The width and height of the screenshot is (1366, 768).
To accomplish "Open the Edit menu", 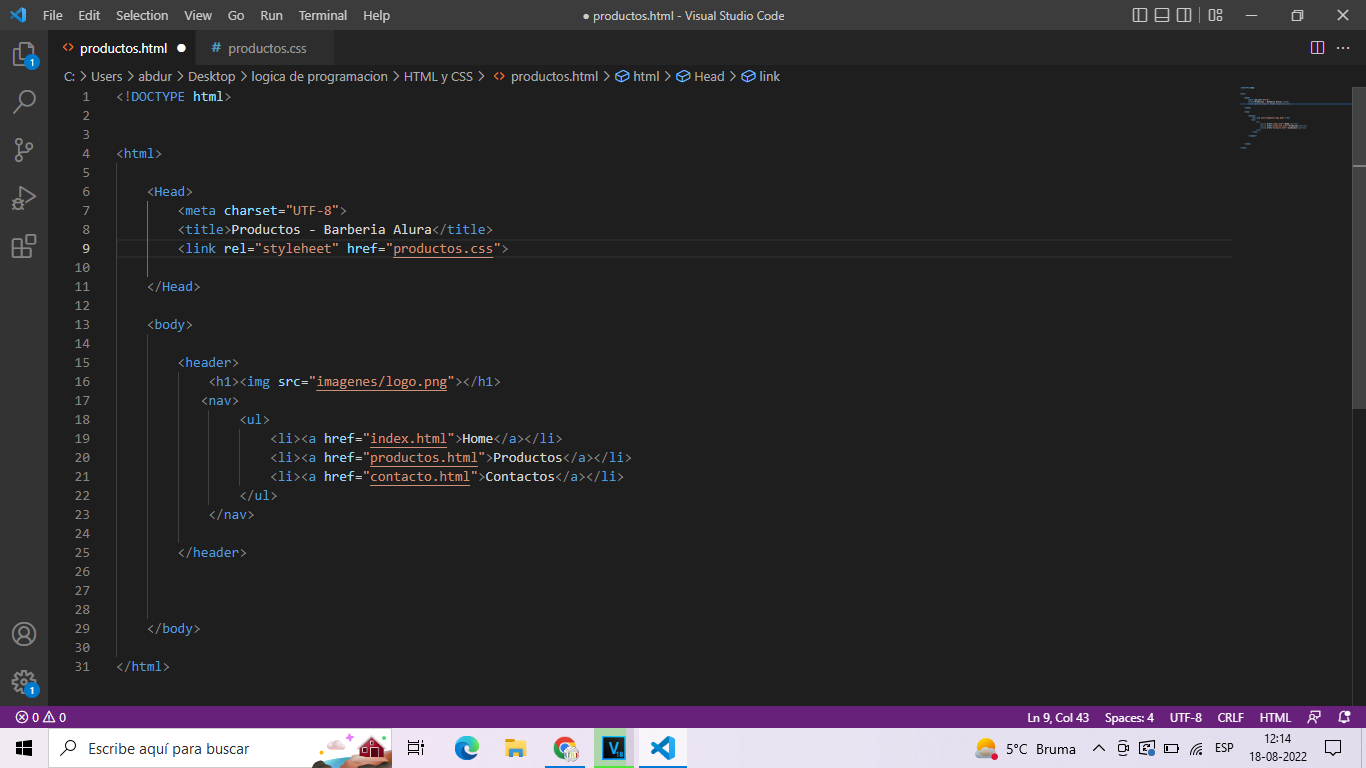I will point(89,15).
